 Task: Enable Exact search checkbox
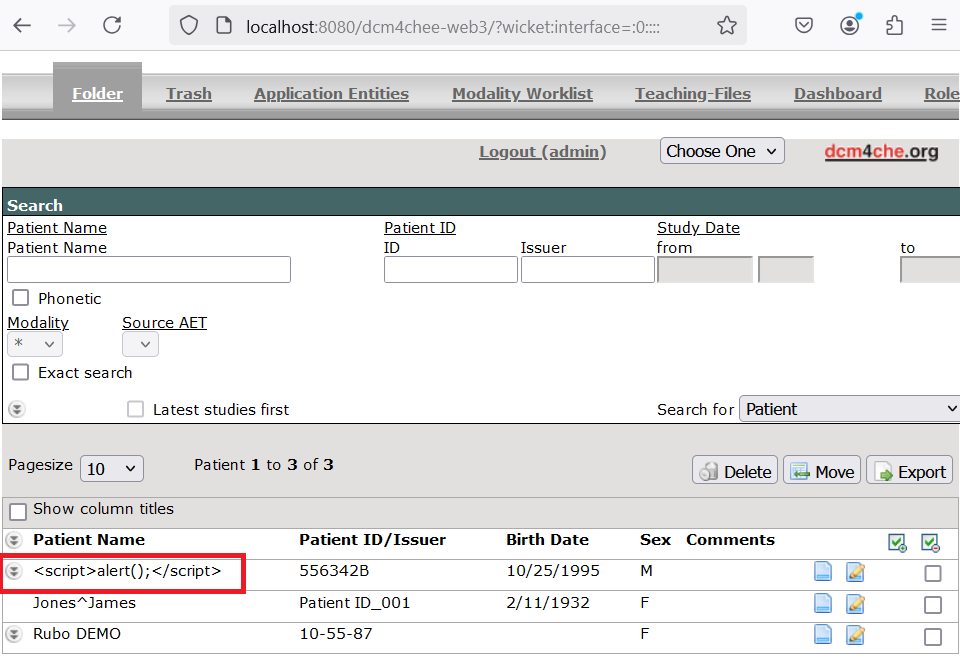pos(21,372)
